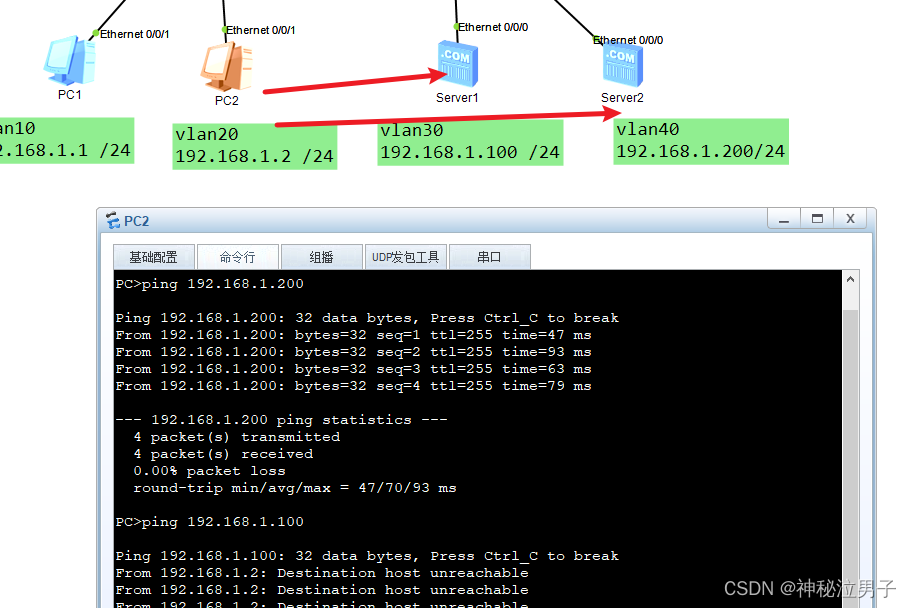This screenshot has height=608, width=911.
Task: Click the '4 packet(s) received' line
Action: [223, 453]
